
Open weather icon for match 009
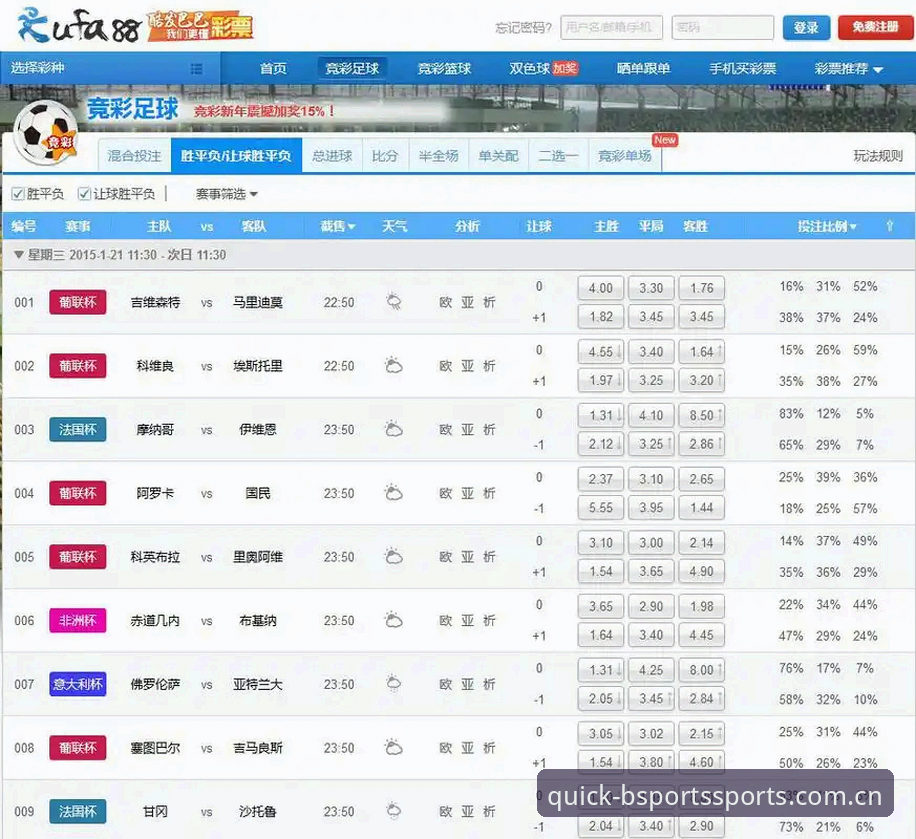(394, 811)
